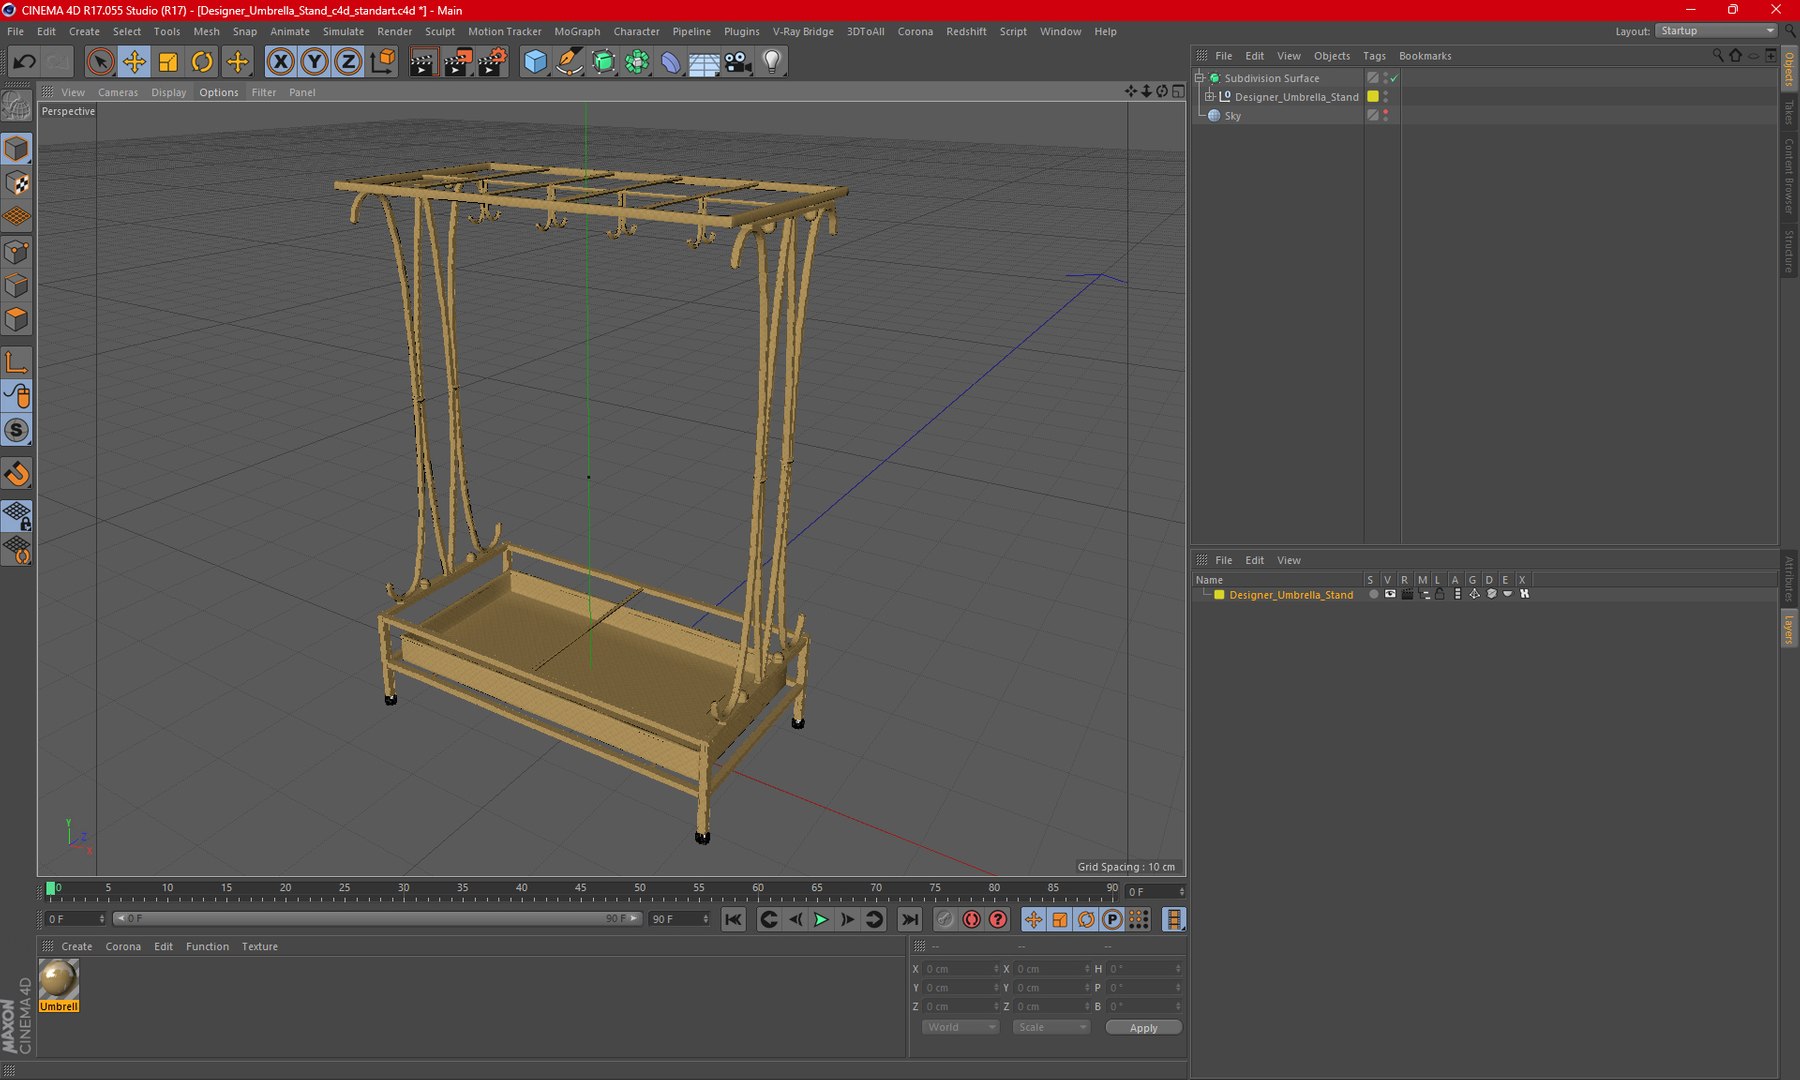Toggle layer visibility eye for Designer_Umbrella_Stand
The image size is (1800, 1080).
(1390, 594)
